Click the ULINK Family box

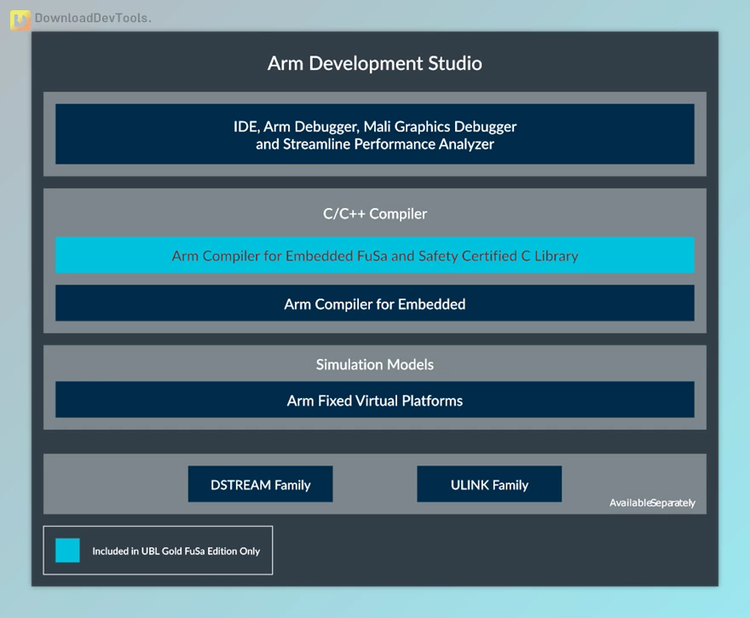point(489,484)
